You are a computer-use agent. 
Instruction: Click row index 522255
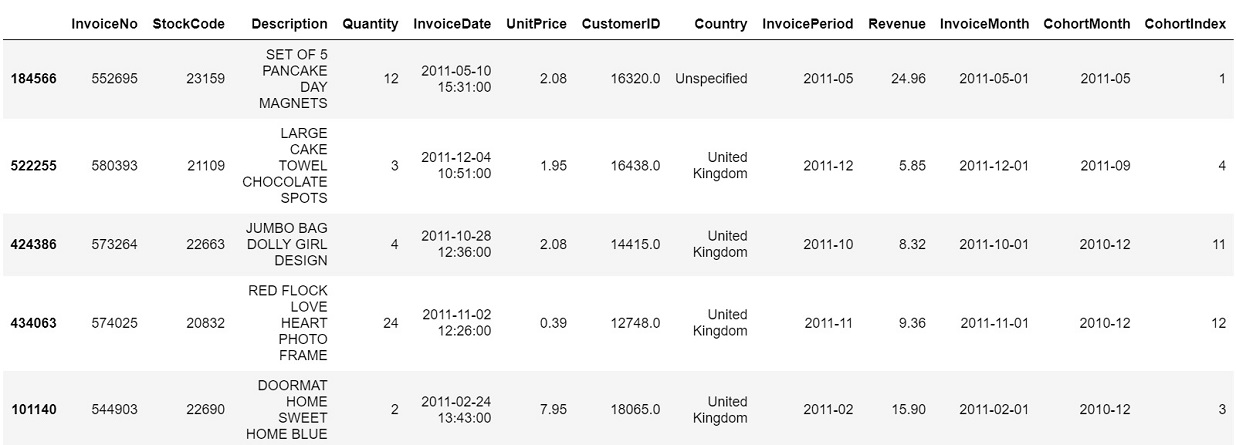pos(34,165)
